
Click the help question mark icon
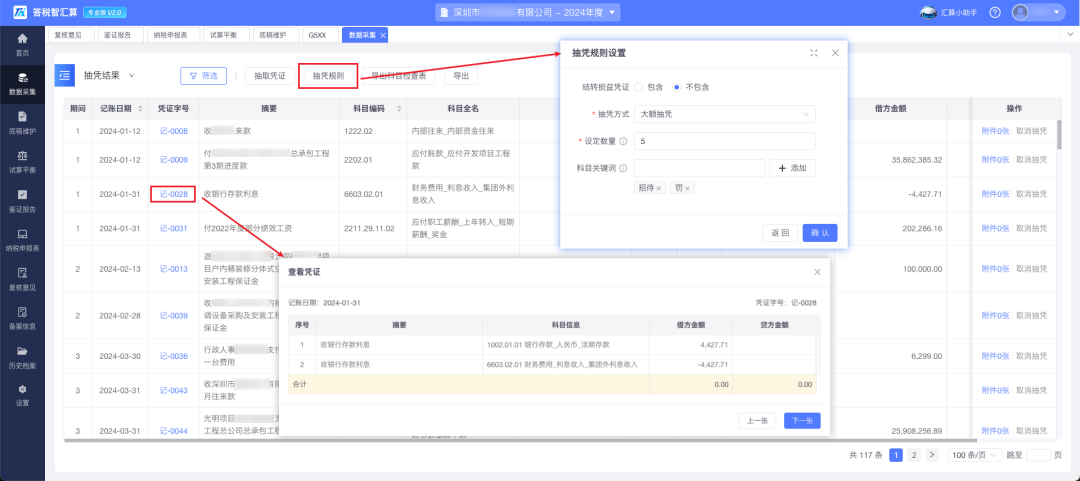pyautogui.click(x=995, y=12)
